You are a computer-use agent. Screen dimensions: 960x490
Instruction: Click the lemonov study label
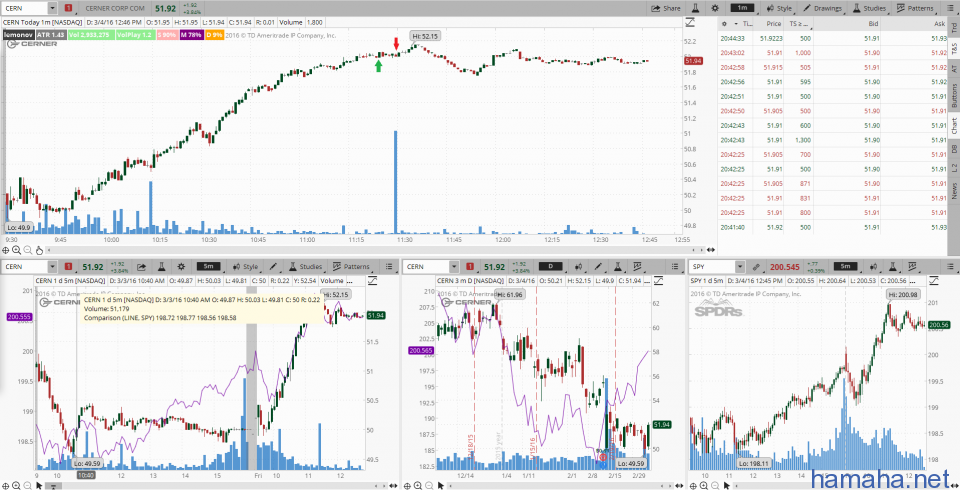(x=18, y=36)
